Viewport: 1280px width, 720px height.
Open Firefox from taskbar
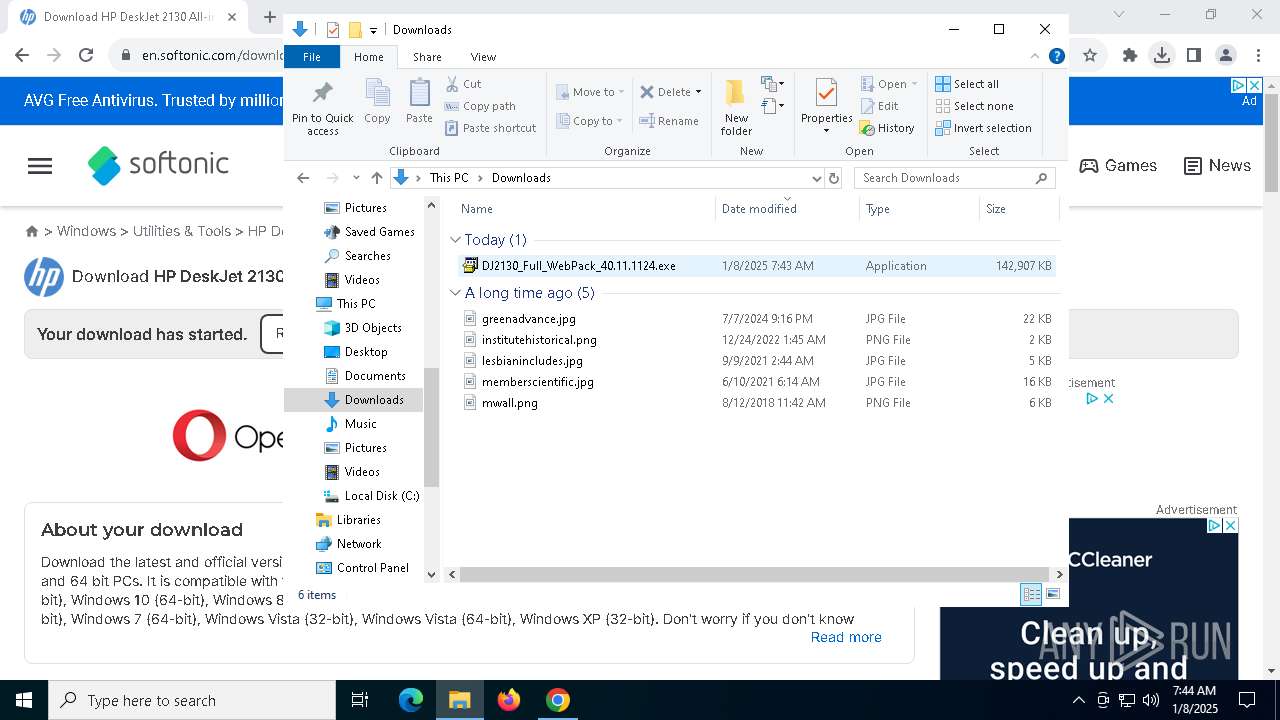point(509,700)
